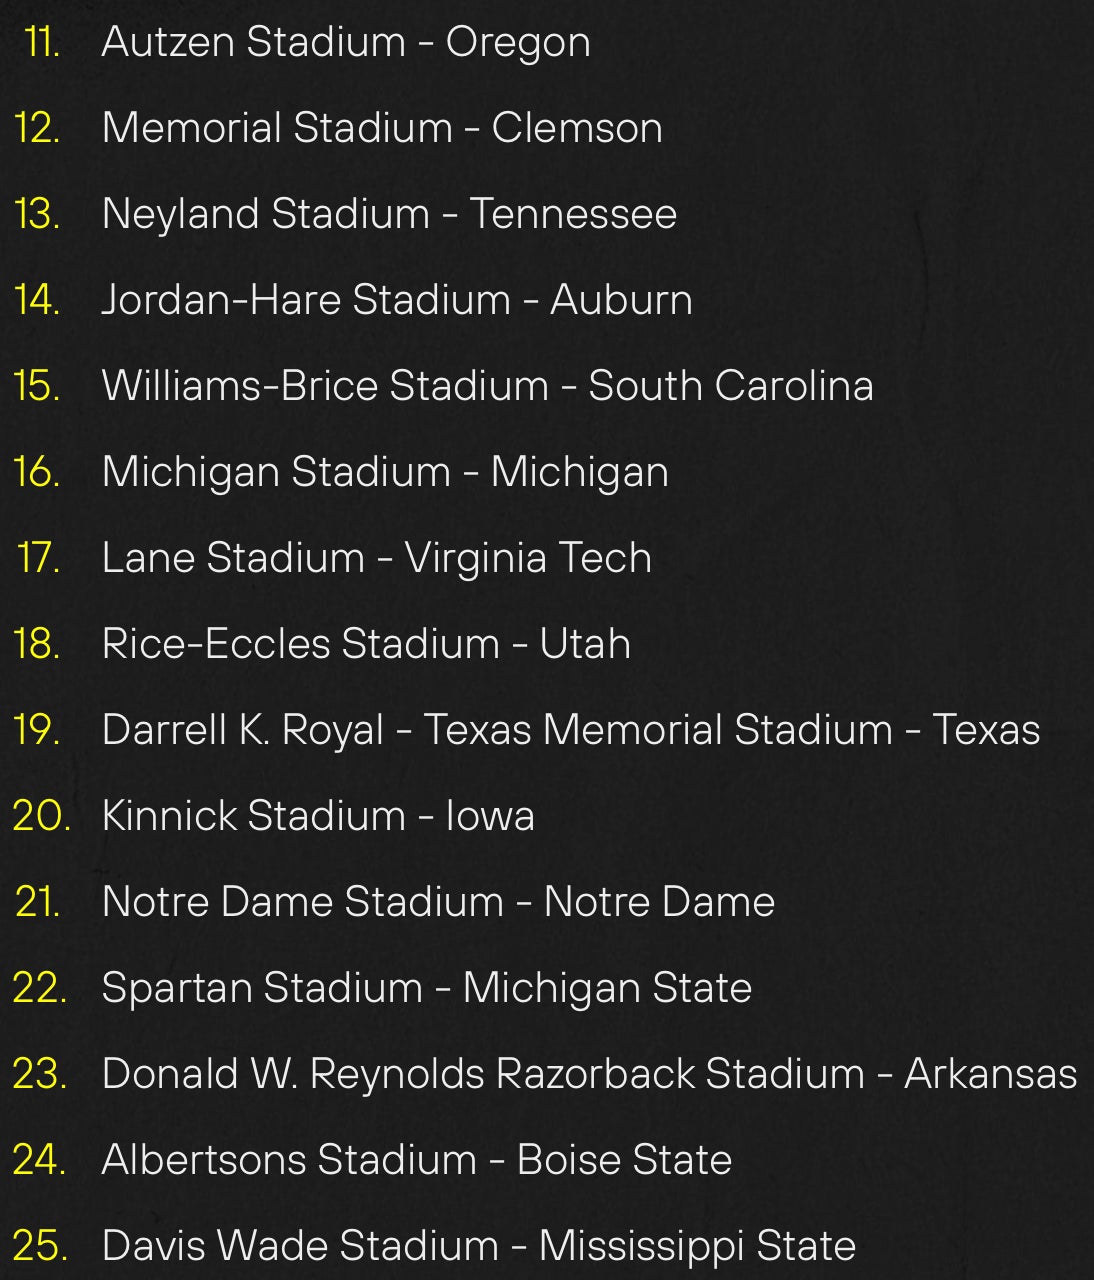
Task: Select Kinnick Stadium - Iowa list item
Action: coord(318,816)
